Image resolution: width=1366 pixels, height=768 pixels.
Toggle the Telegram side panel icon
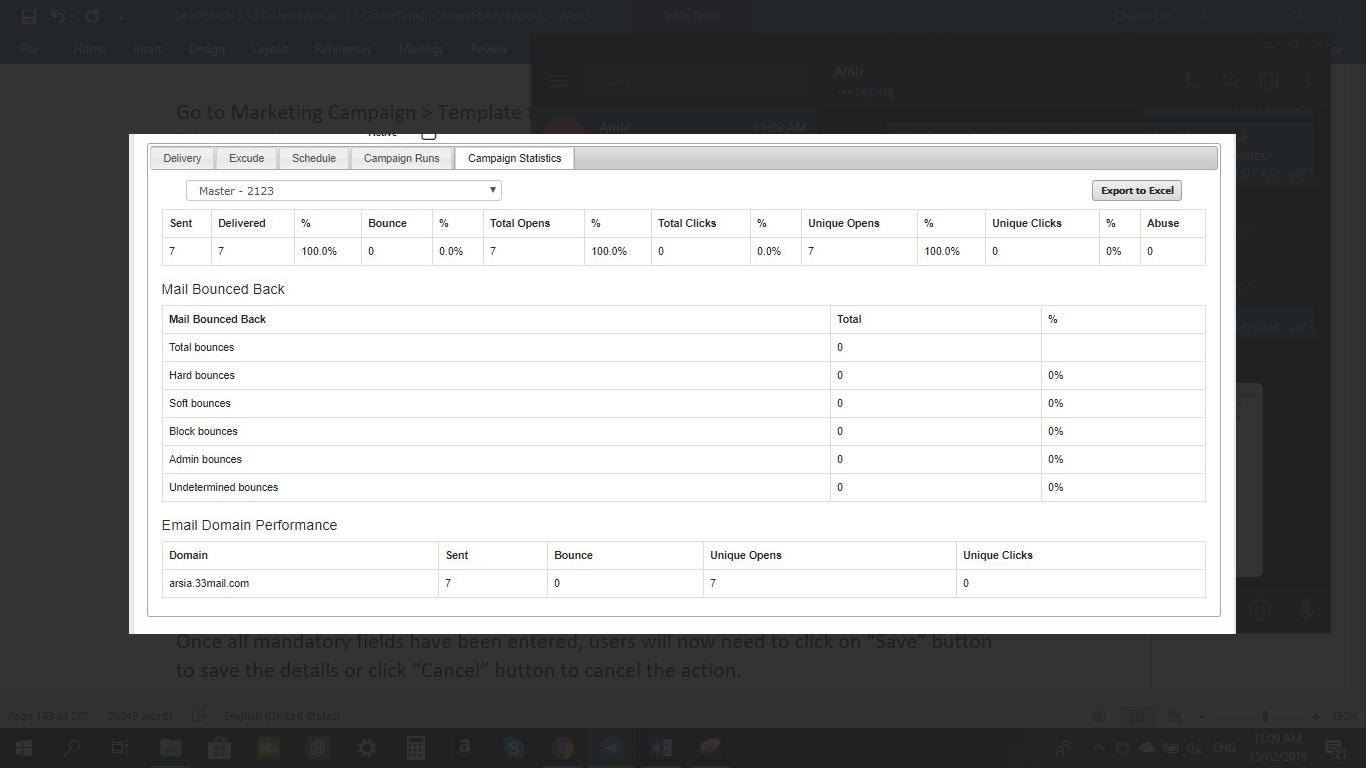coord(1269,81)
